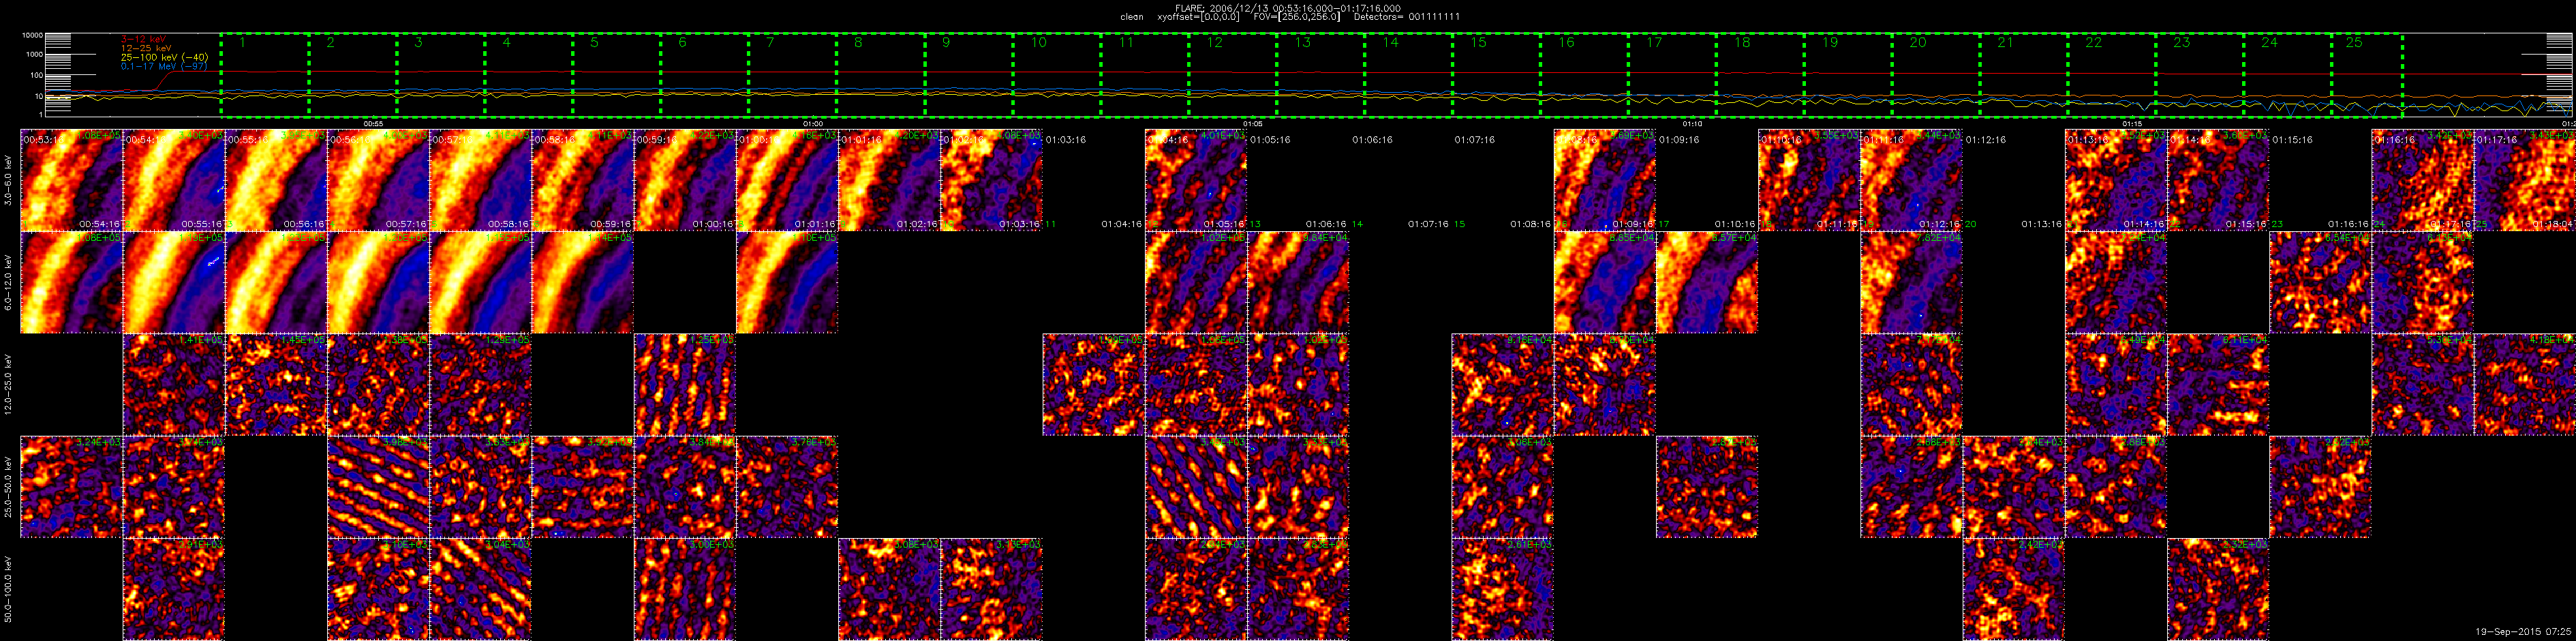Open the 6.0-12.0 keV image for interval 17

(1707, 282)
